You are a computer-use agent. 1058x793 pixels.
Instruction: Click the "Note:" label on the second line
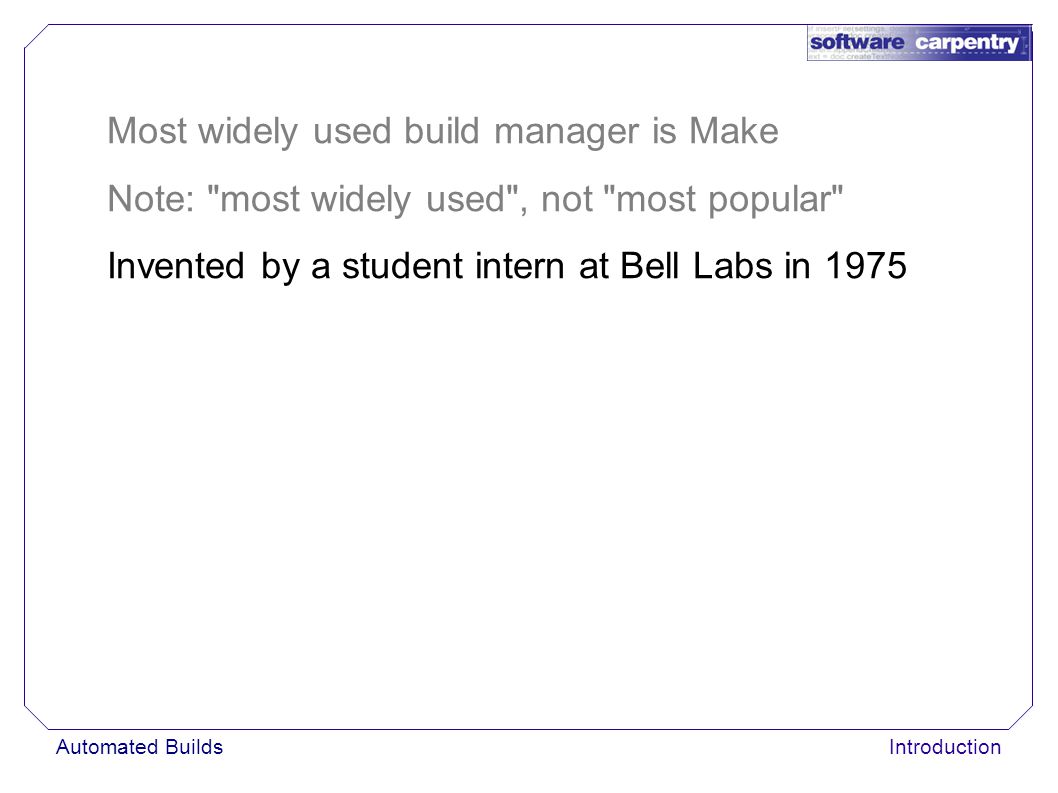click(151, 199)
